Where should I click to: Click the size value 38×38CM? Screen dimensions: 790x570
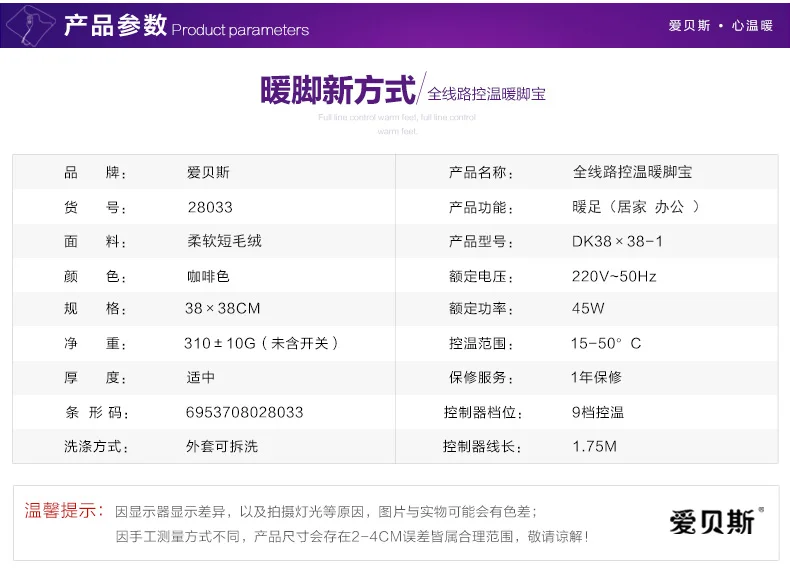pos(223,308)
